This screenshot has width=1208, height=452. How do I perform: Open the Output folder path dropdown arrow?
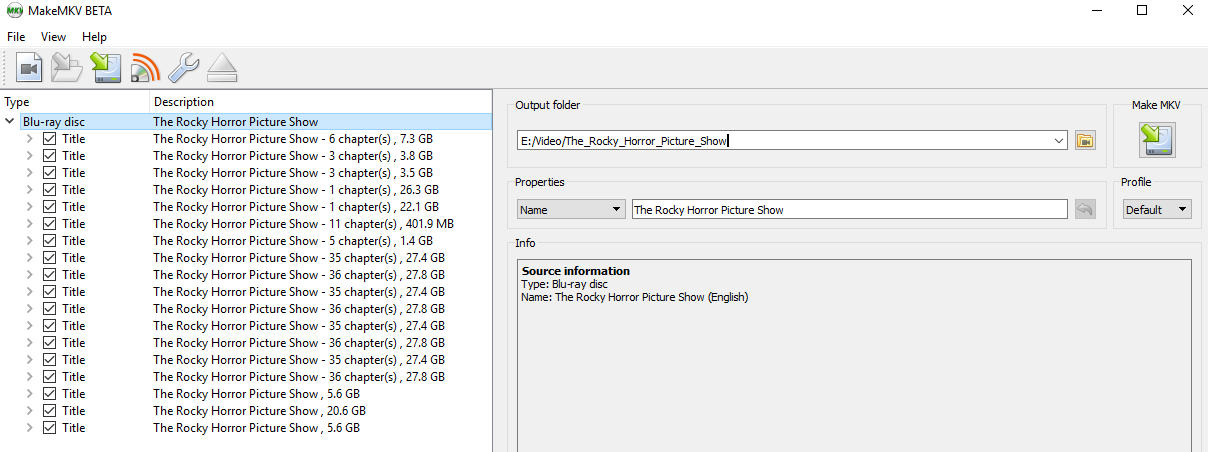click(x=1059, y=141)
